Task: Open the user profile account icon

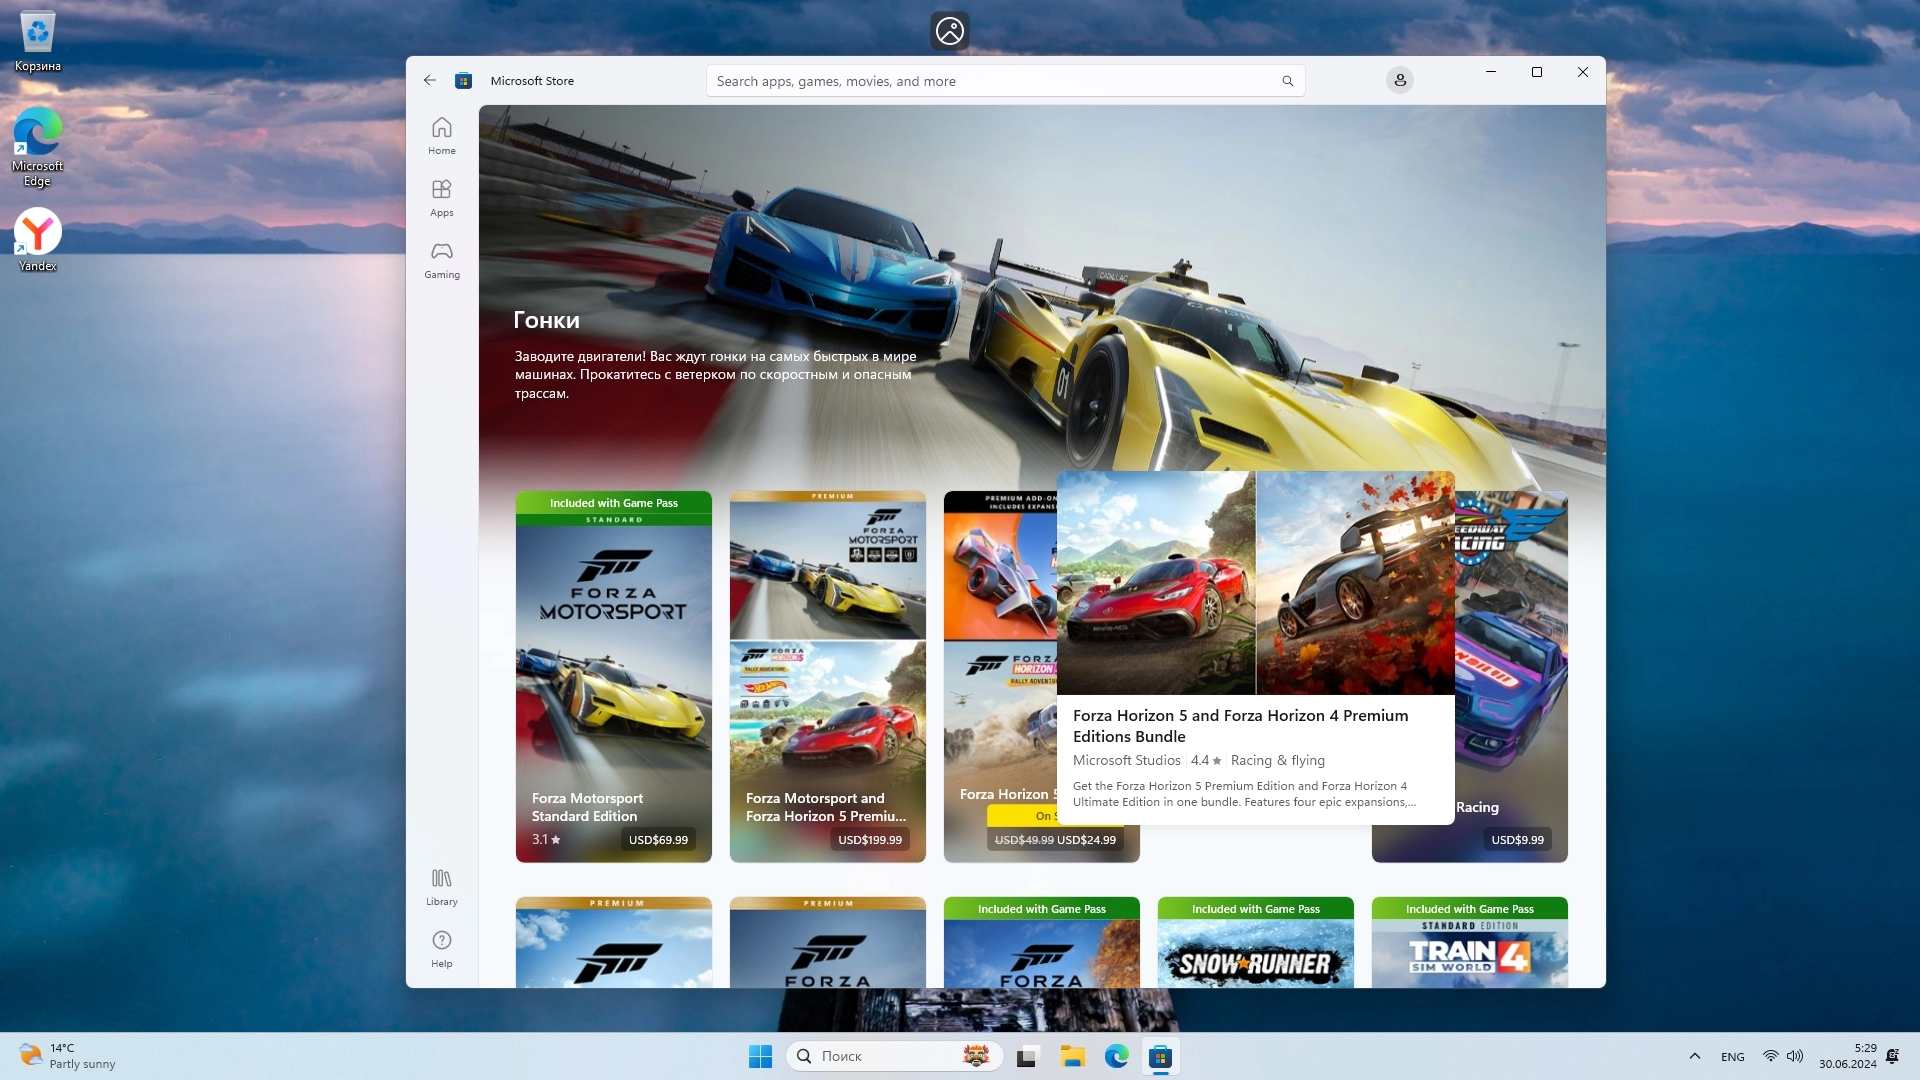Action: point(1399,80)
